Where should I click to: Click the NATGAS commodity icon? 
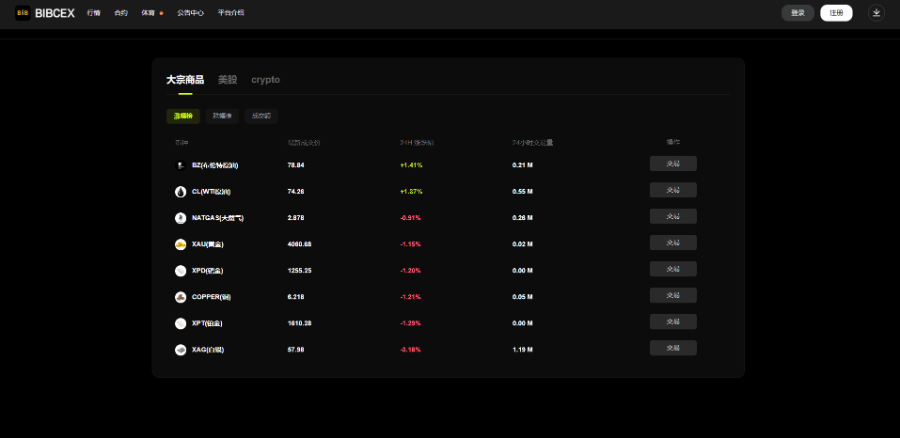(180, 218)
